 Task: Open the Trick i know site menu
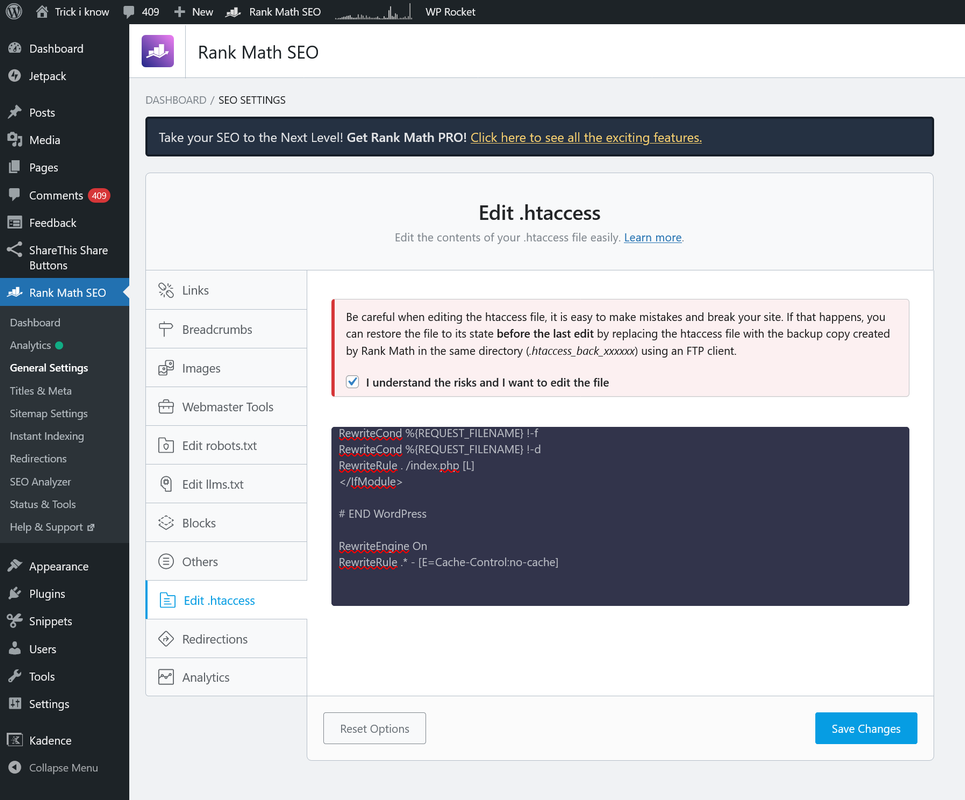[x=73, y=12]
